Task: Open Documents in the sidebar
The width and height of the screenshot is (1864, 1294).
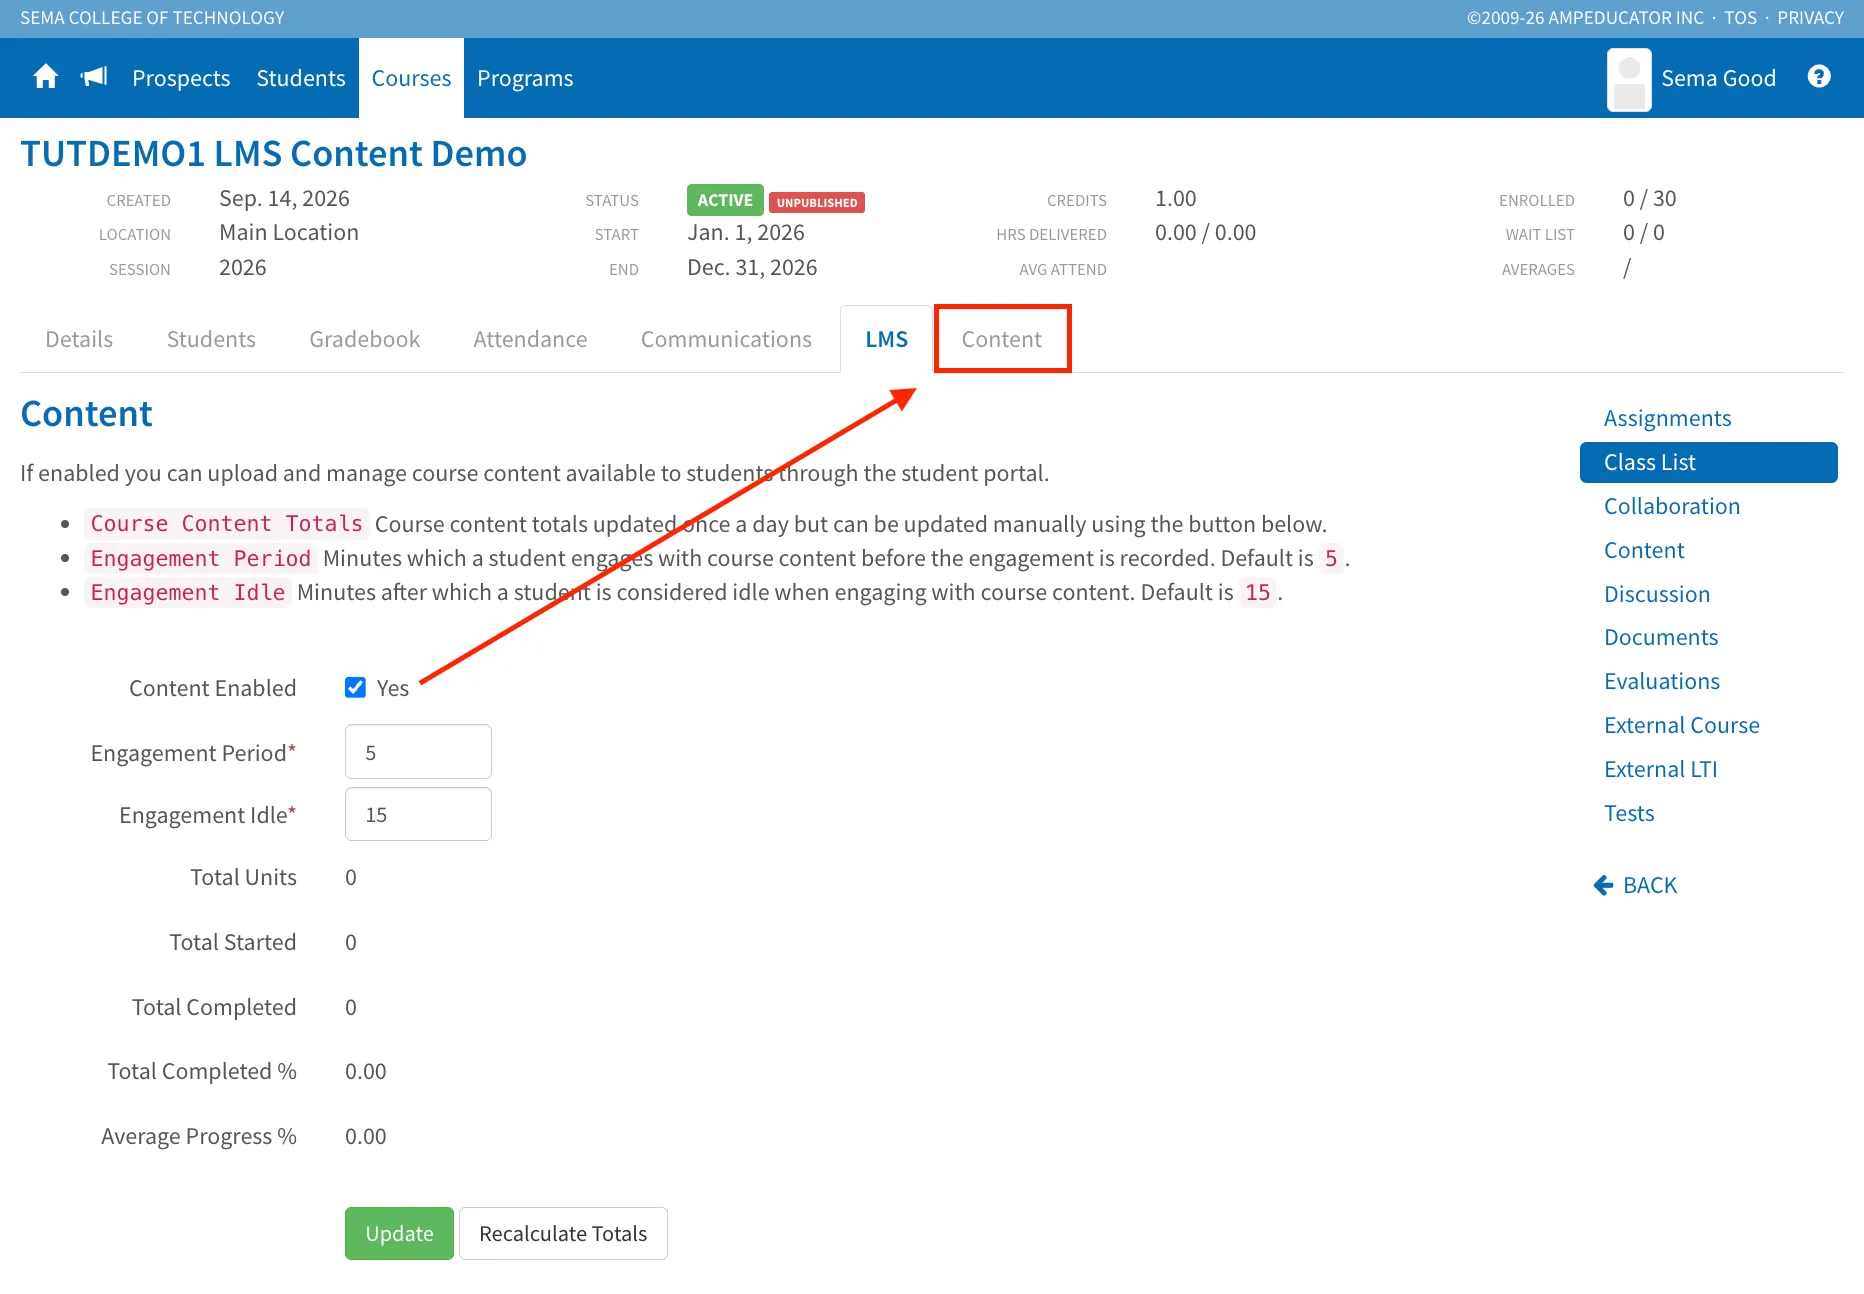Action: point(1661,637)
